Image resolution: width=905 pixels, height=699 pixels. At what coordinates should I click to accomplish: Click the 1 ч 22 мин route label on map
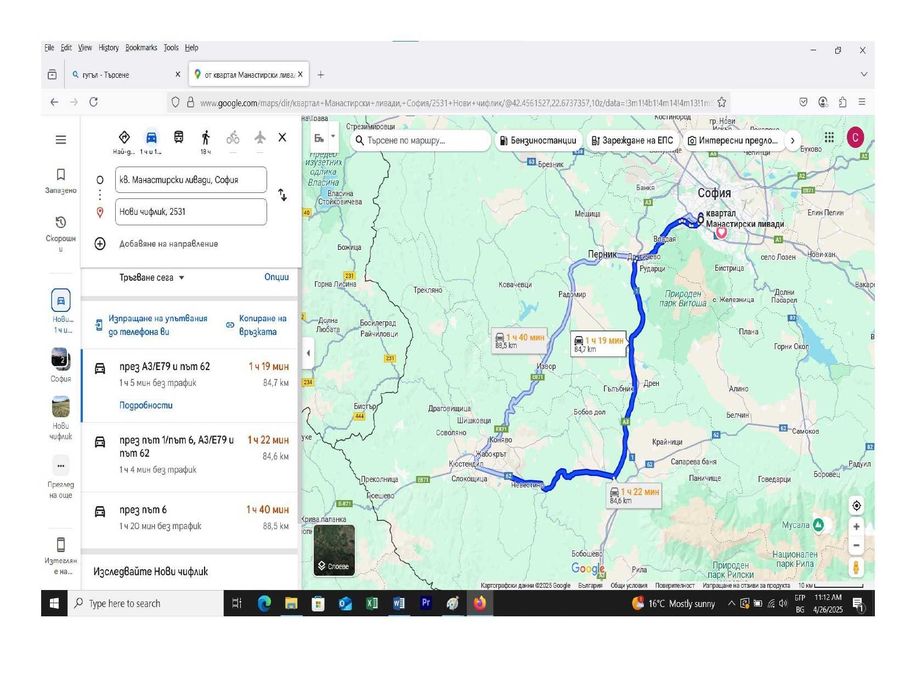click(634, 495)
